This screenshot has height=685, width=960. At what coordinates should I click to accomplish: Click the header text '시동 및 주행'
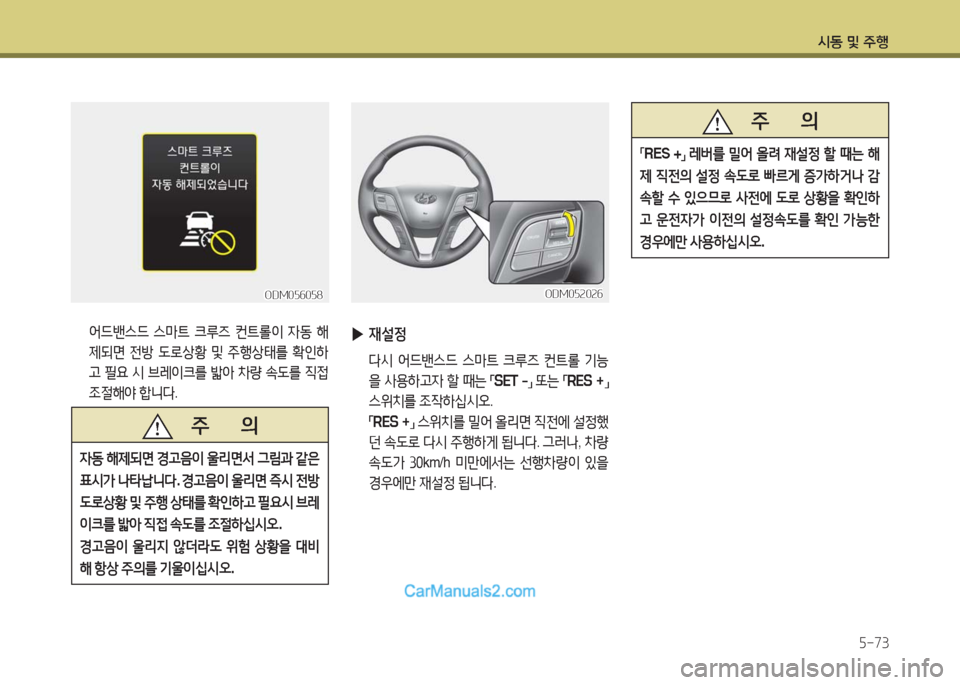[853, 42]
